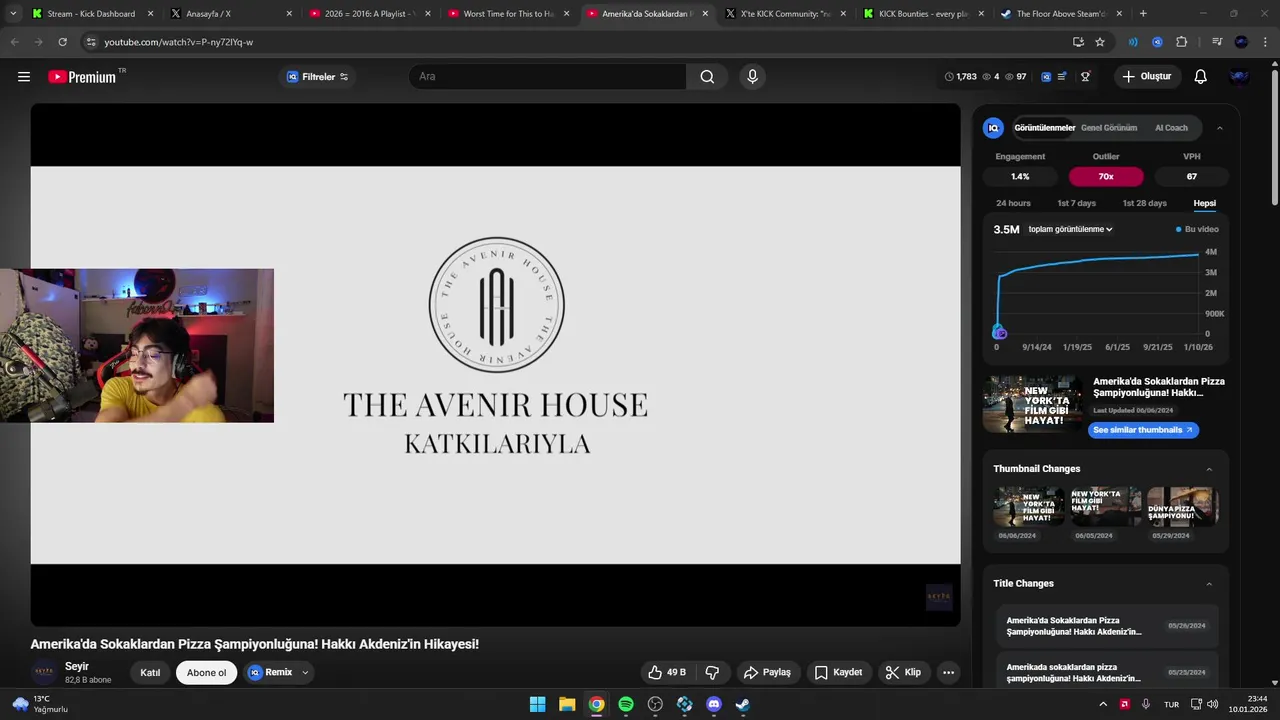
Task: Click the install app icon in address bar
Action: pos(1078,42)
